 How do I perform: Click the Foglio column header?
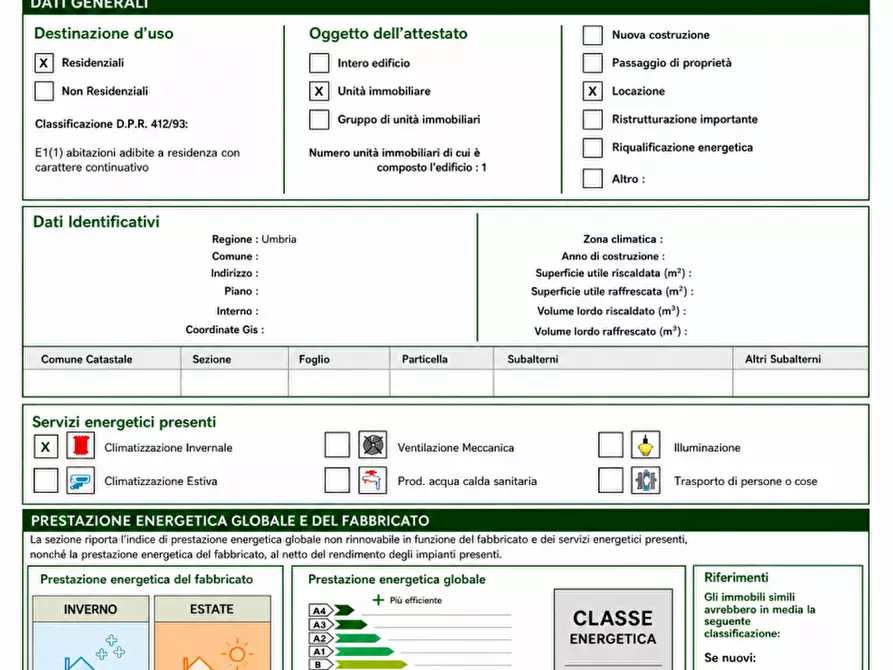pyautogui.click(x=339, y=359)
